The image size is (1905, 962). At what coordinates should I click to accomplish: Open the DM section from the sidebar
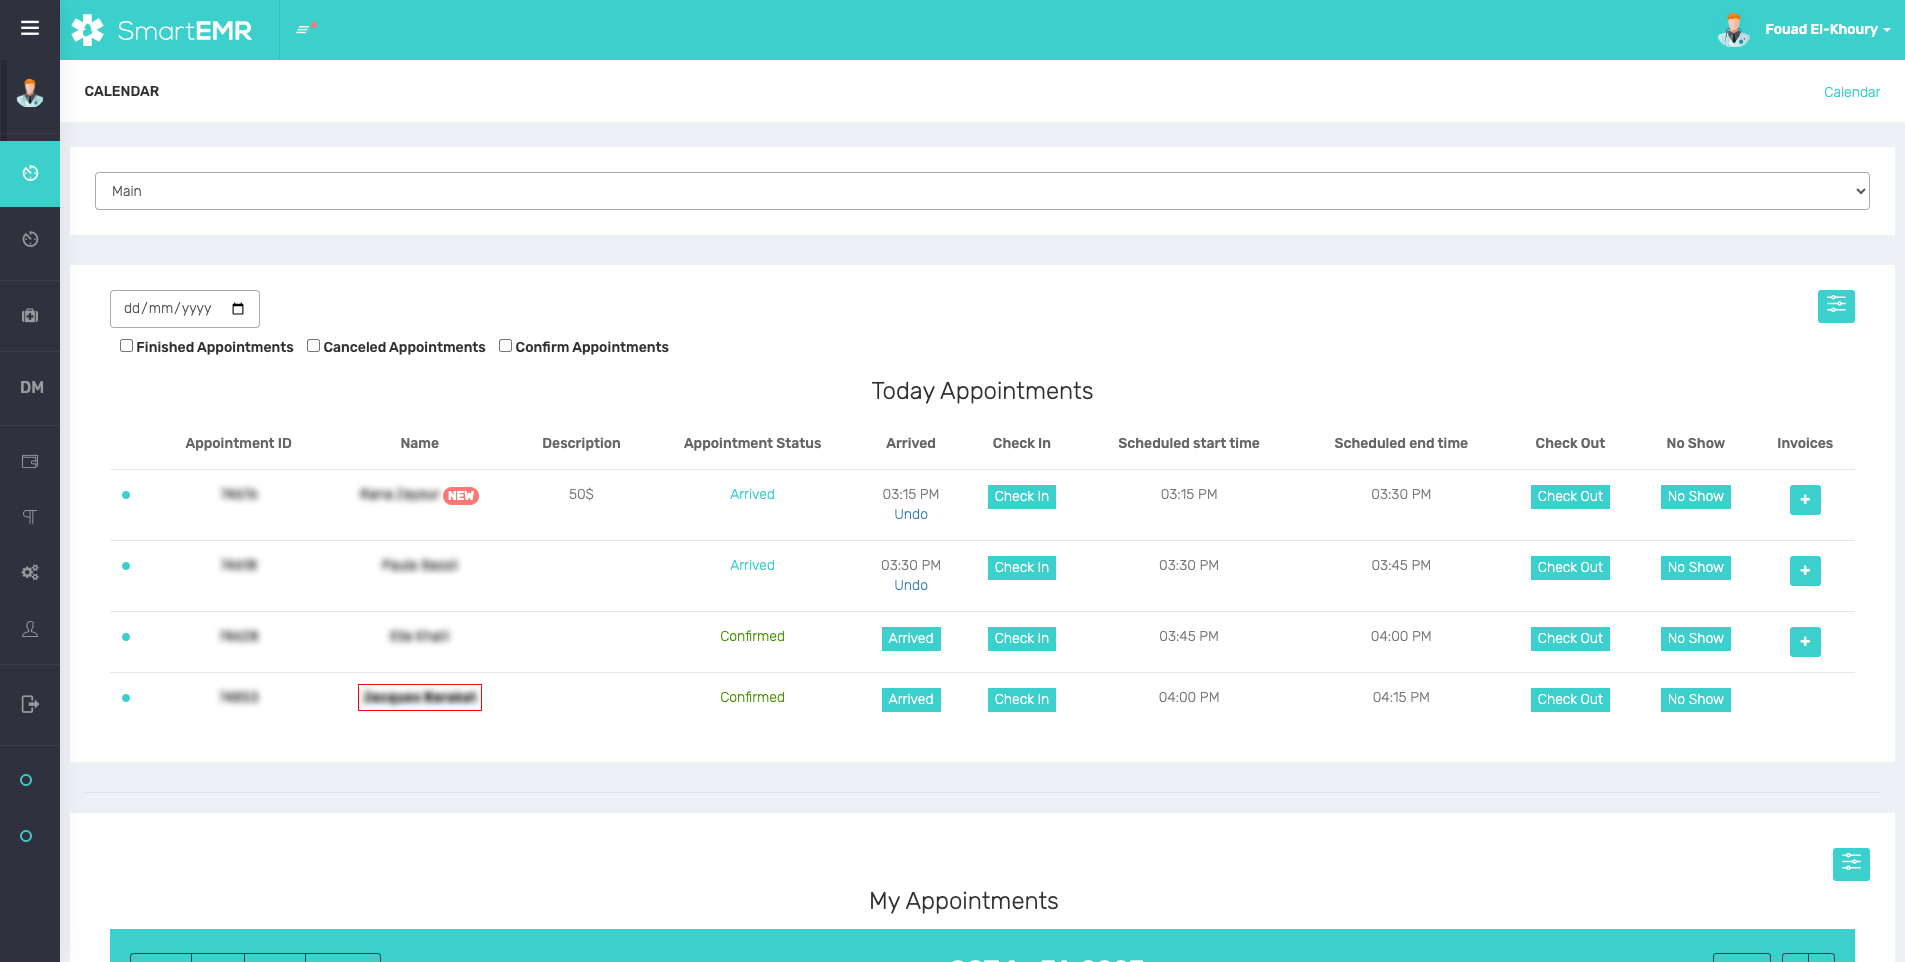click(30, 387)
